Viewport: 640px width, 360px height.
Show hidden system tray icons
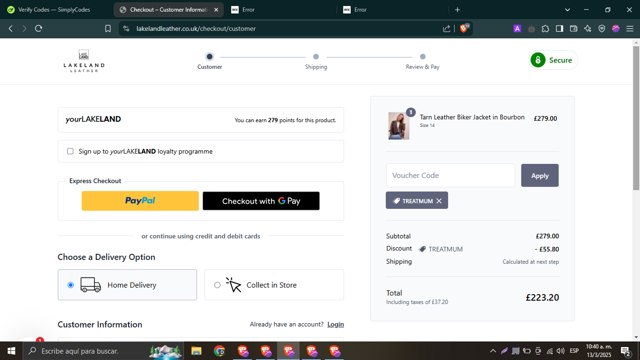click(493, 351)
